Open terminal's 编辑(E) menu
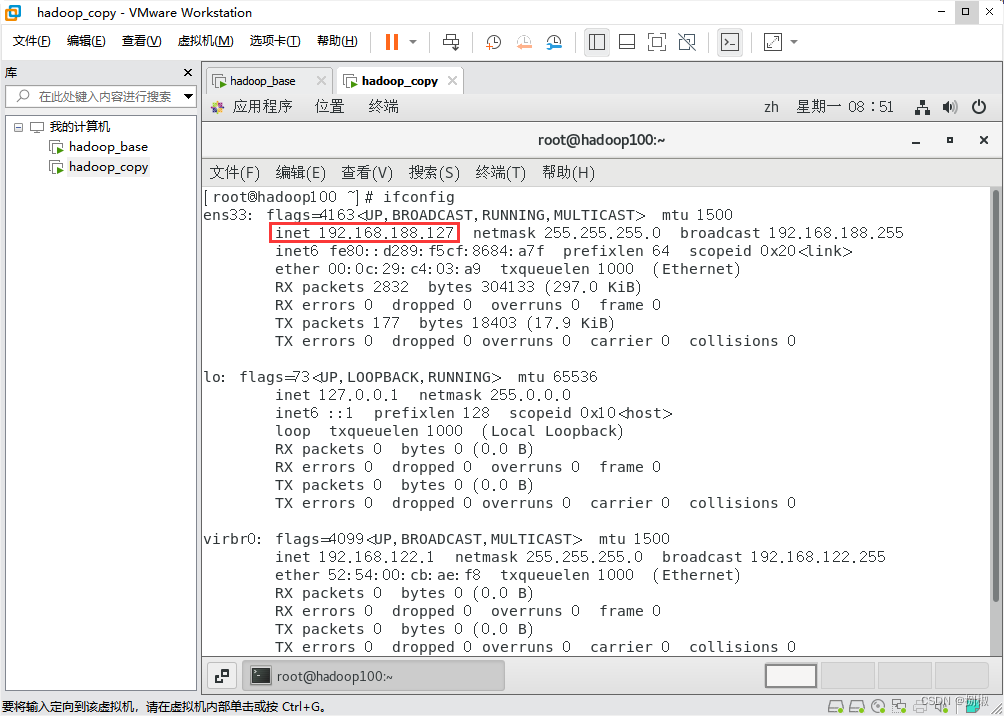The width and height of the screenshot is (1004, 716). click(x=300, y=173)
